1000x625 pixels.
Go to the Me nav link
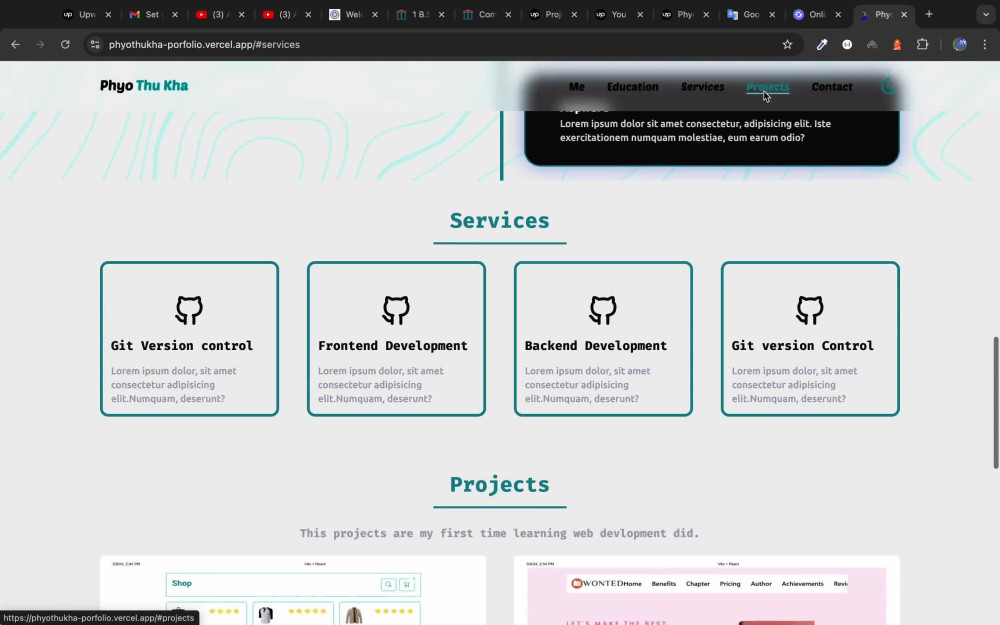577,87
